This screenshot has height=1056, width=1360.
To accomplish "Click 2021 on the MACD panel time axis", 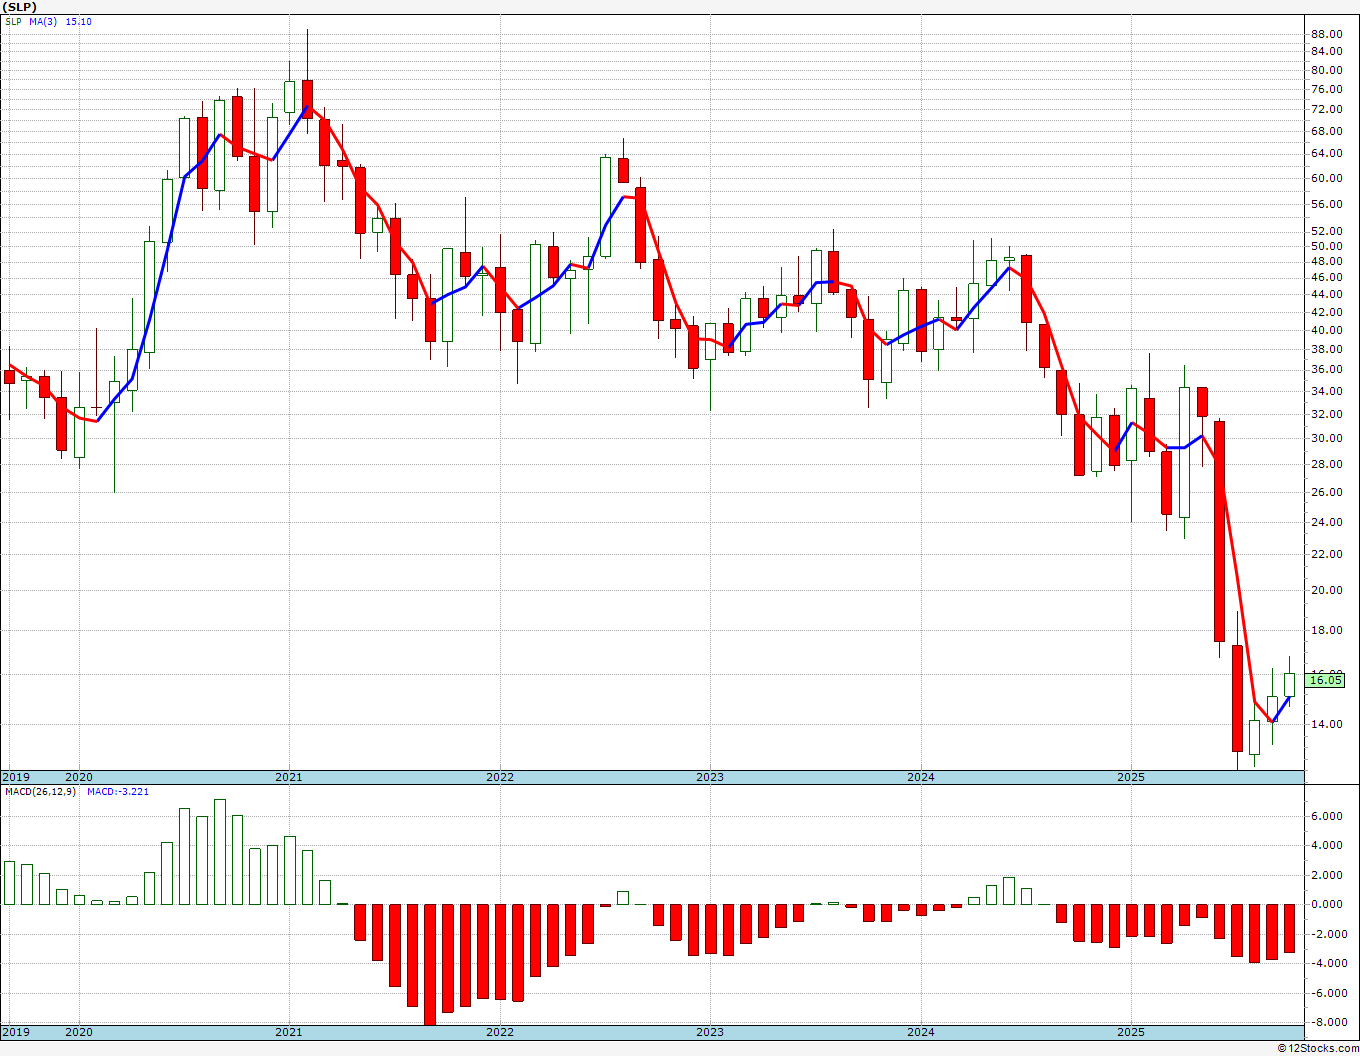I will click(289, 1032).
